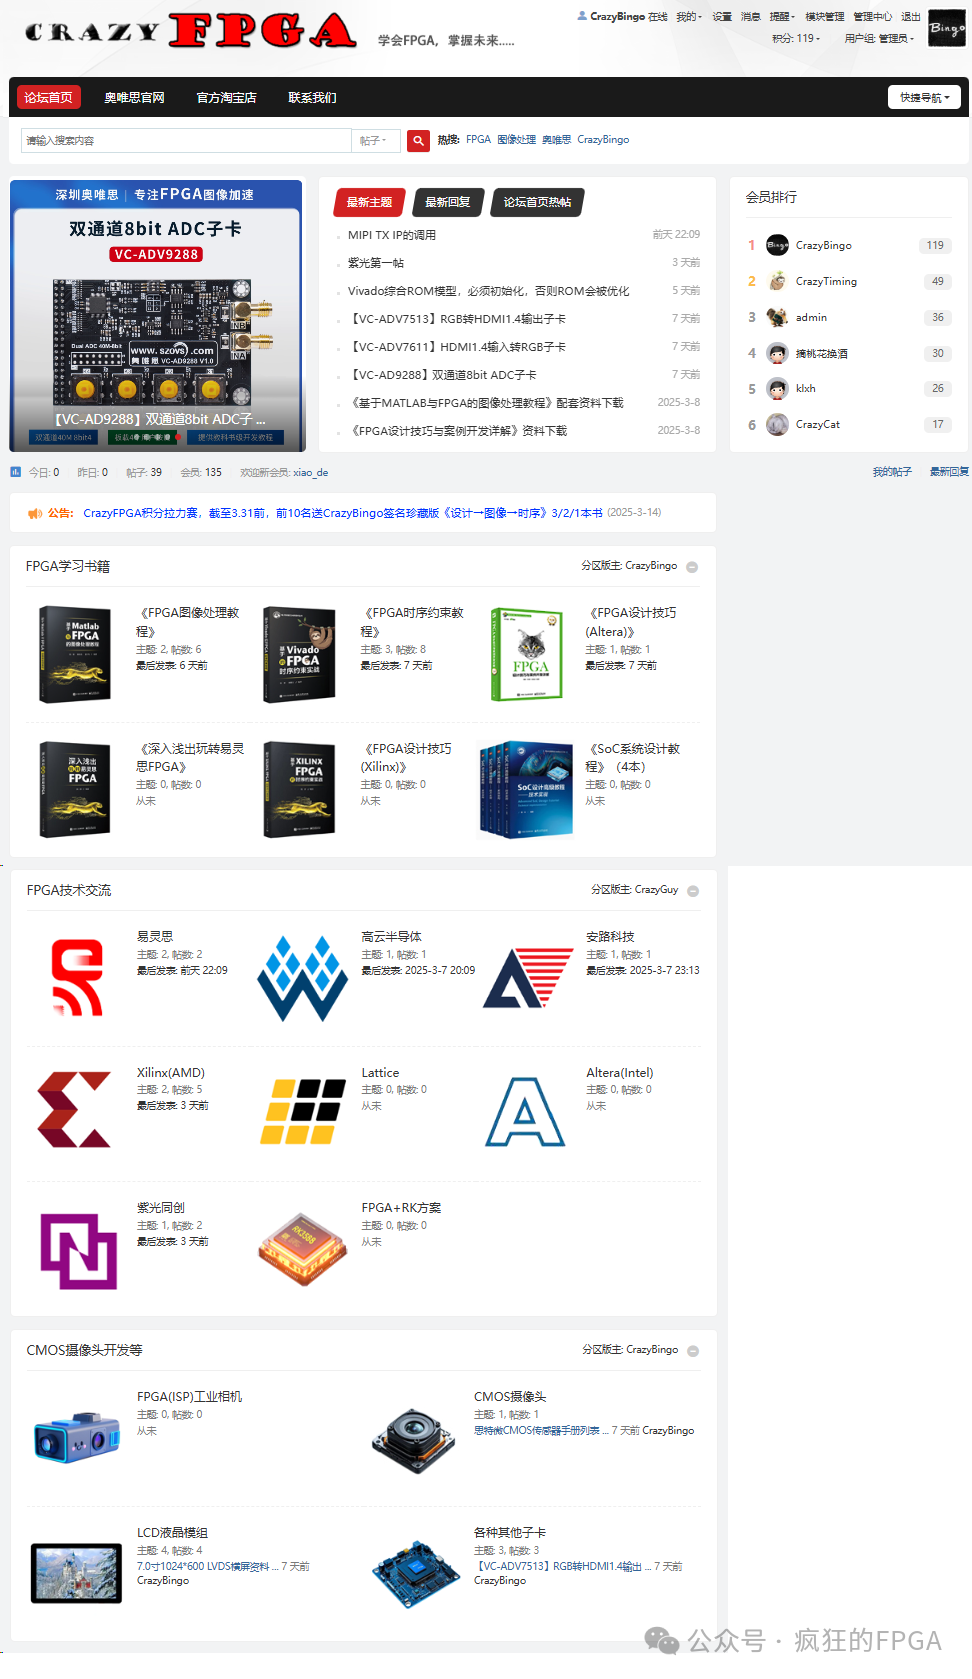Open the FPGA(ISP)工业相机 camera icon

(x=77, y=1437)
